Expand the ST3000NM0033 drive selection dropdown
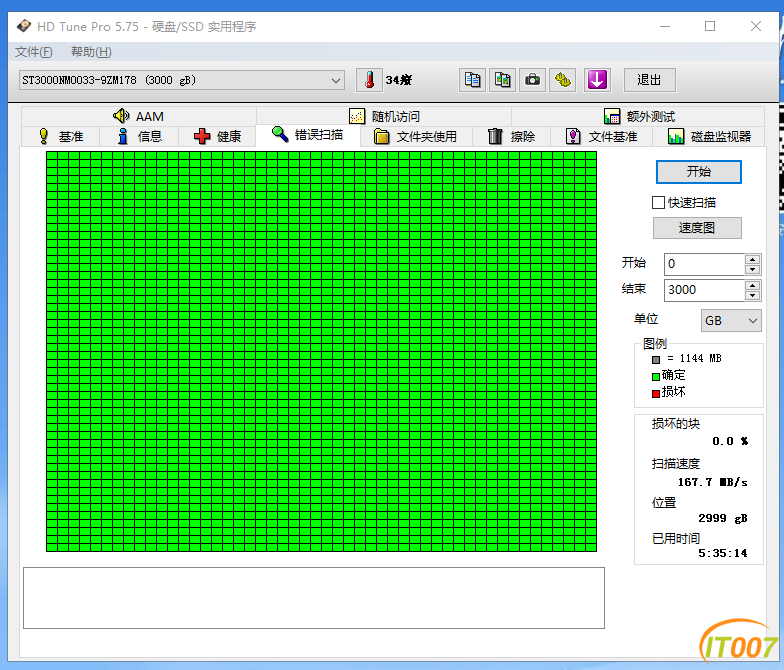 [x=335, y=80]
